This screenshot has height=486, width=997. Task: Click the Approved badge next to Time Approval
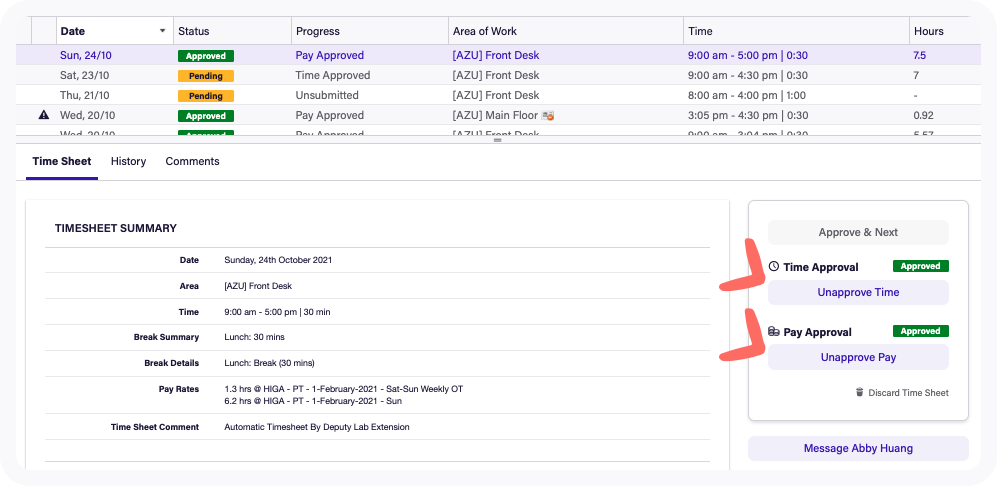pyautogui.click(x=921, y=266)
